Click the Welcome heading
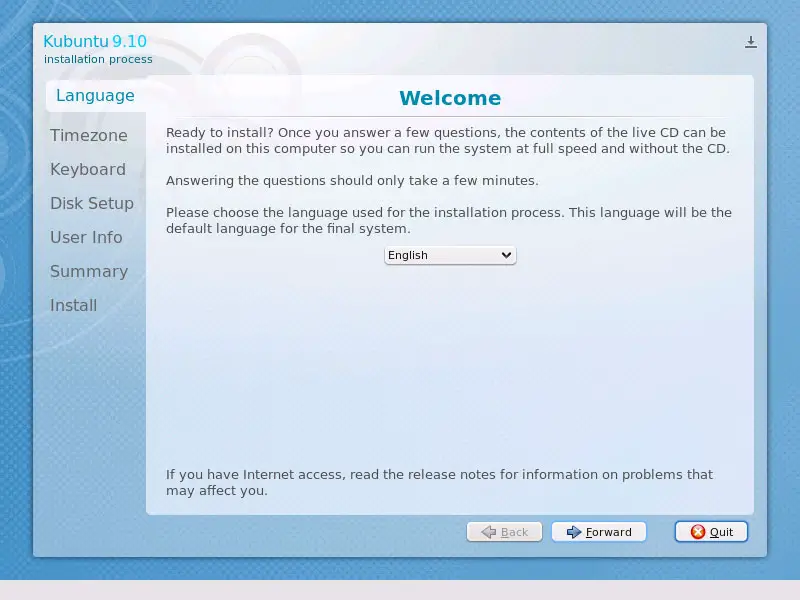 coord(450,98)
